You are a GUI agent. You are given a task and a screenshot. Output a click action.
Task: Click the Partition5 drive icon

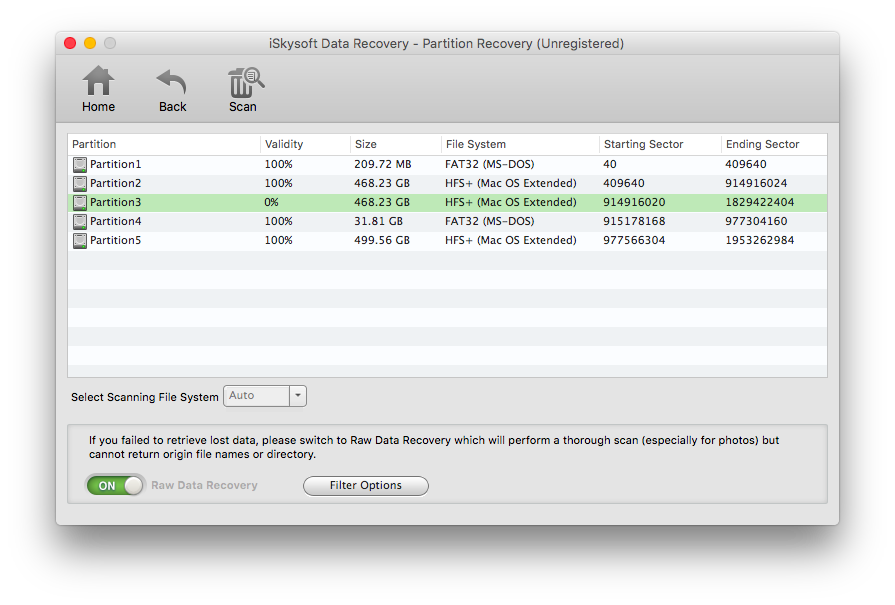(80, 241)
